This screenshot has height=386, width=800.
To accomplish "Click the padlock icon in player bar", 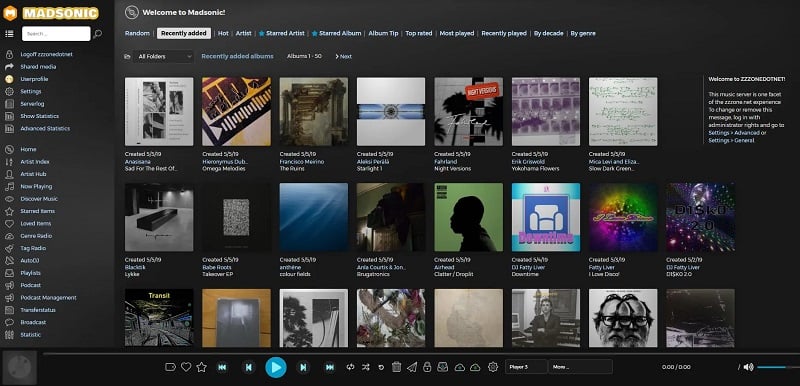I will [427, 367].
